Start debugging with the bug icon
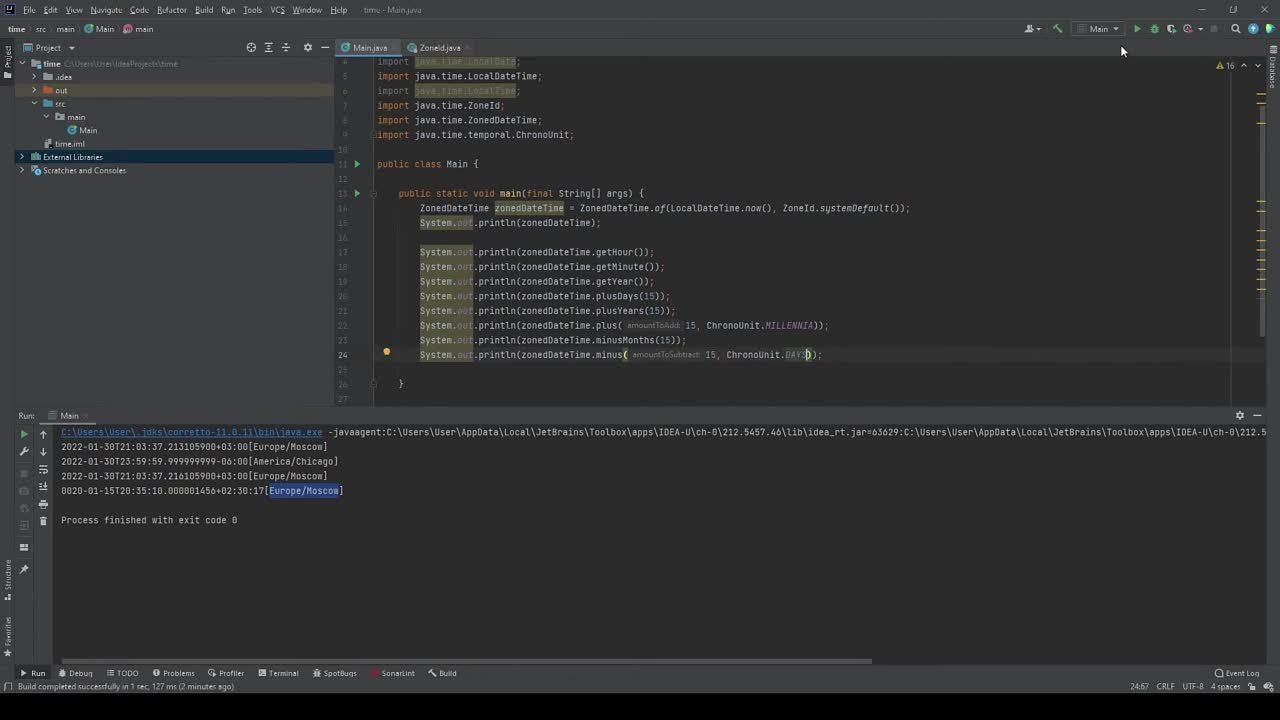 [1154, 29]
